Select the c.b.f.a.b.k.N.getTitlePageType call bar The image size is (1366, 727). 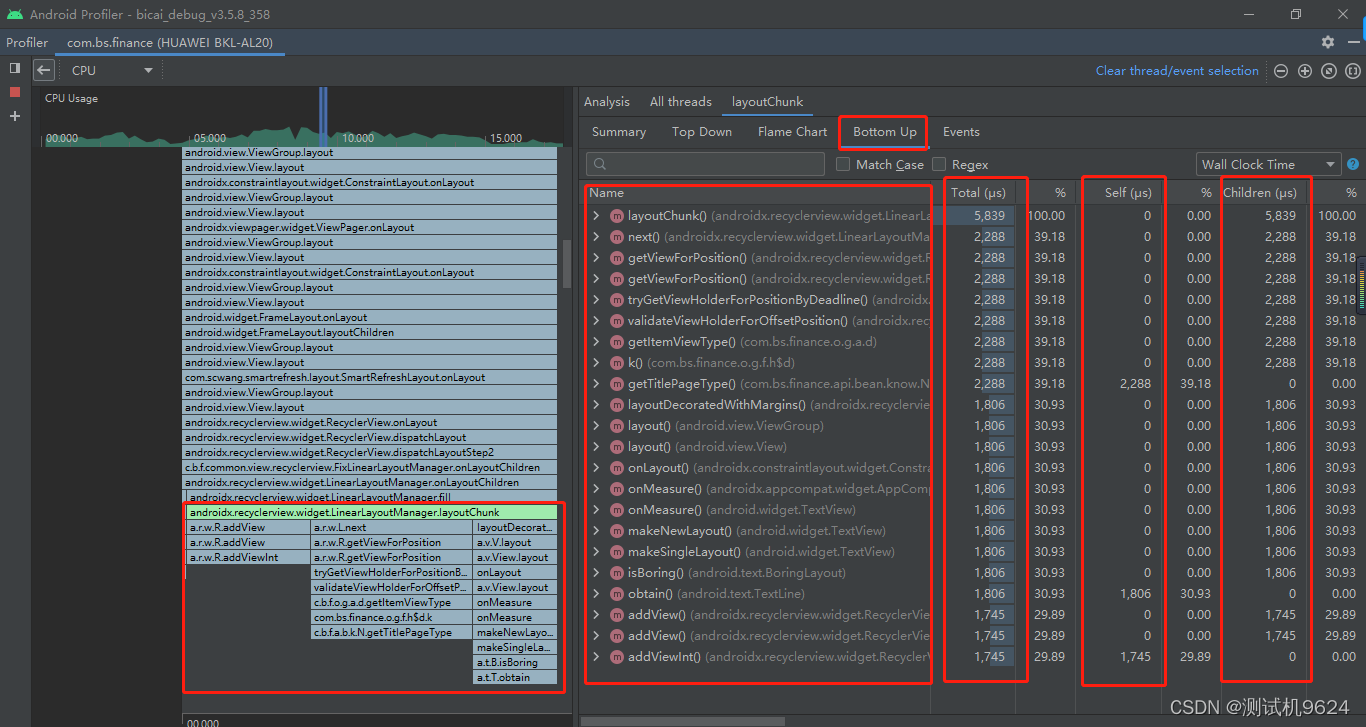tap(391, 632)
